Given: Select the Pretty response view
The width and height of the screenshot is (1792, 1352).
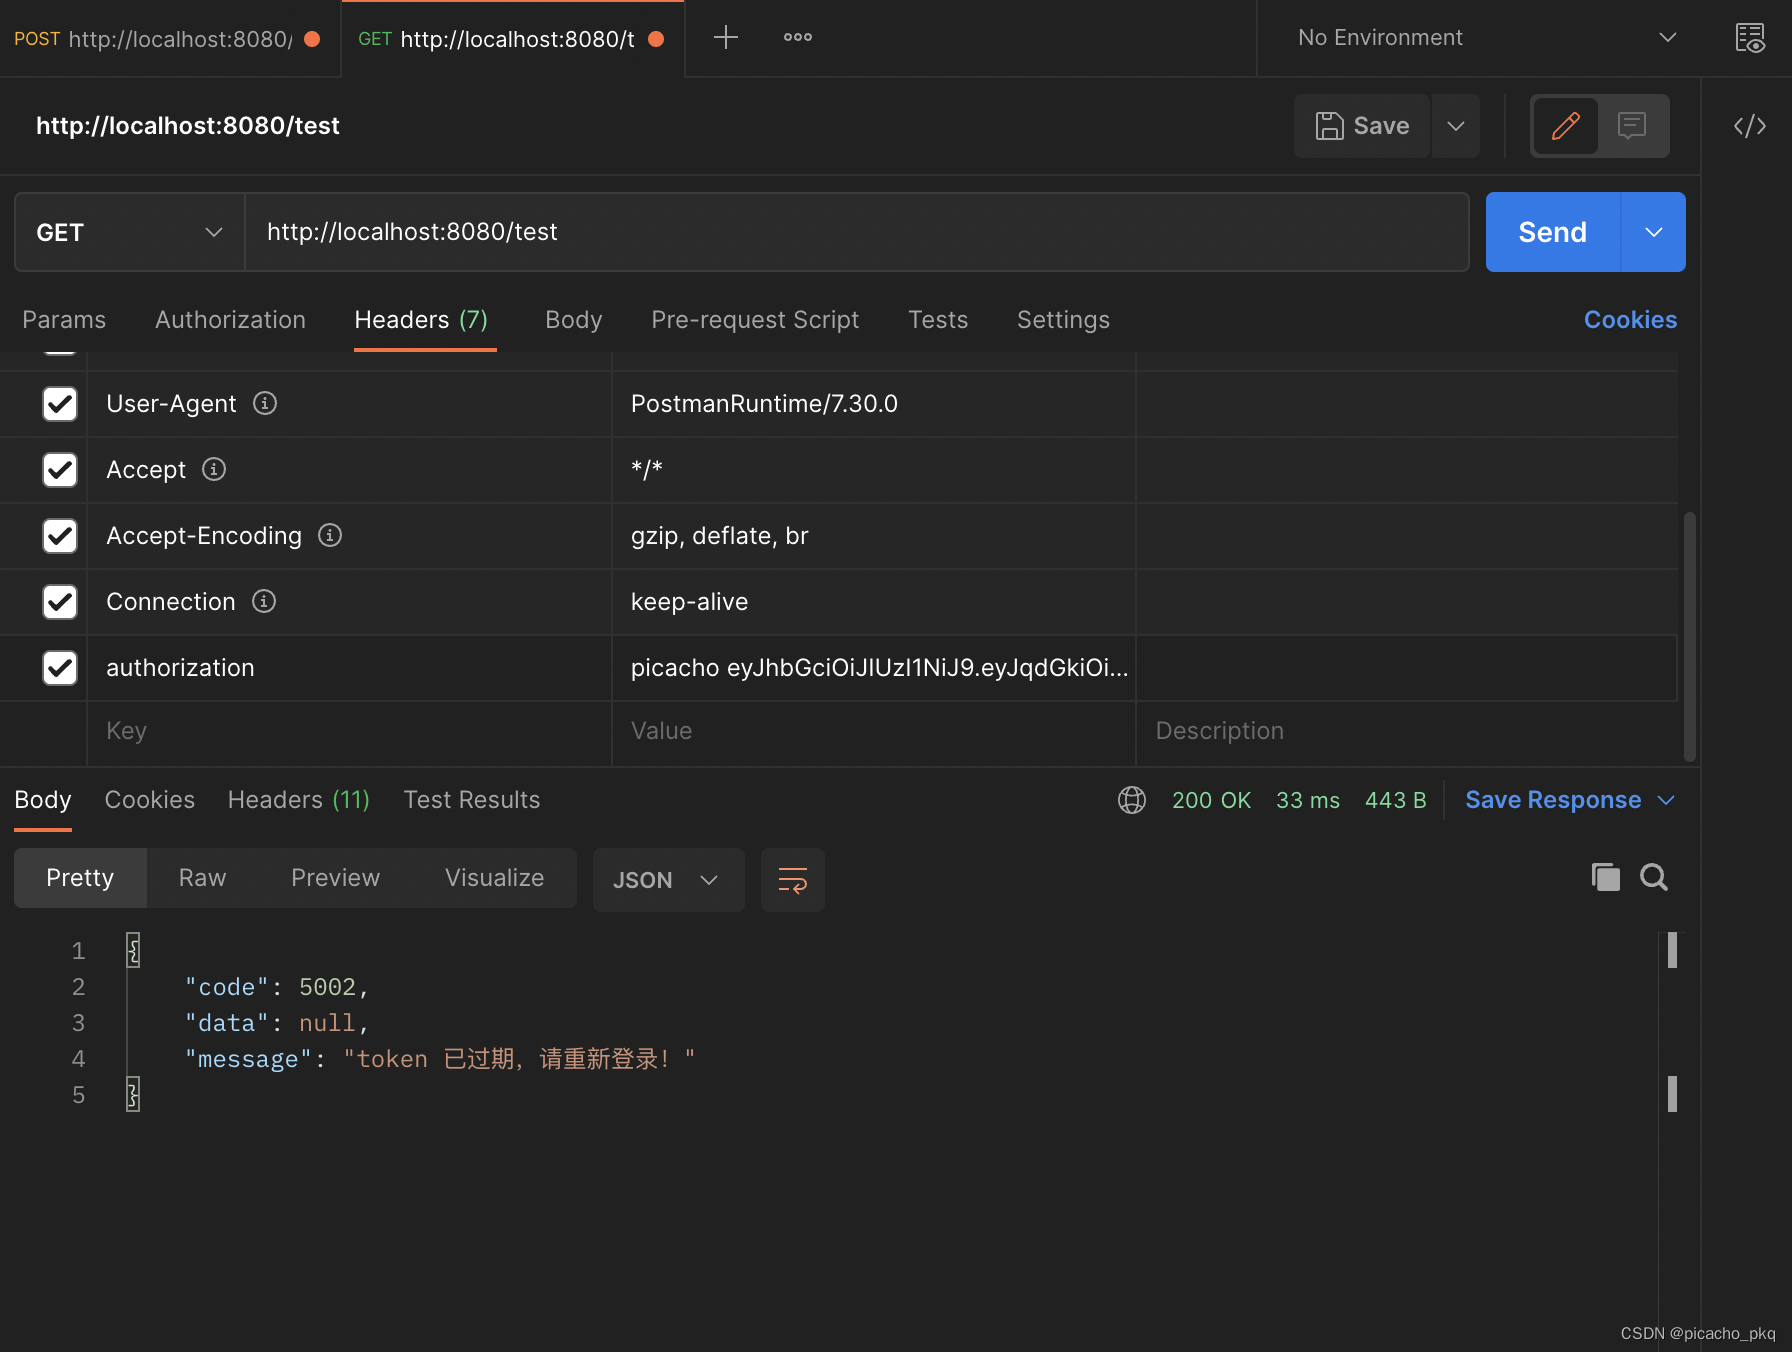Looking at the screenshot, I should [80, 878].
